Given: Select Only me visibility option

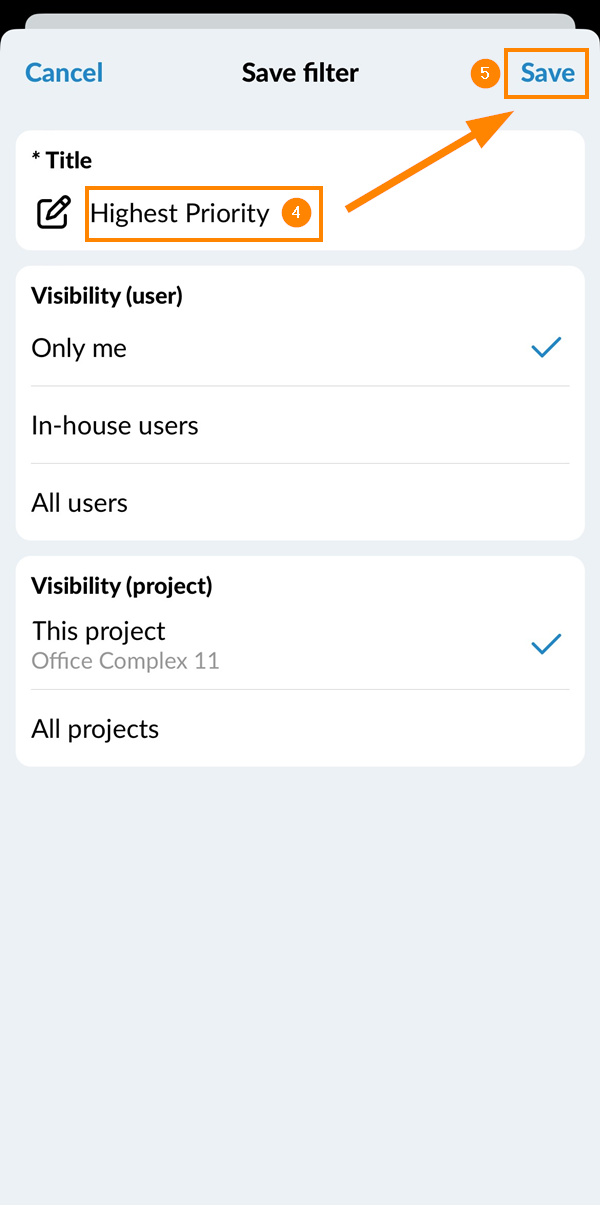Looking at the screenshot, I should point(79,348).
